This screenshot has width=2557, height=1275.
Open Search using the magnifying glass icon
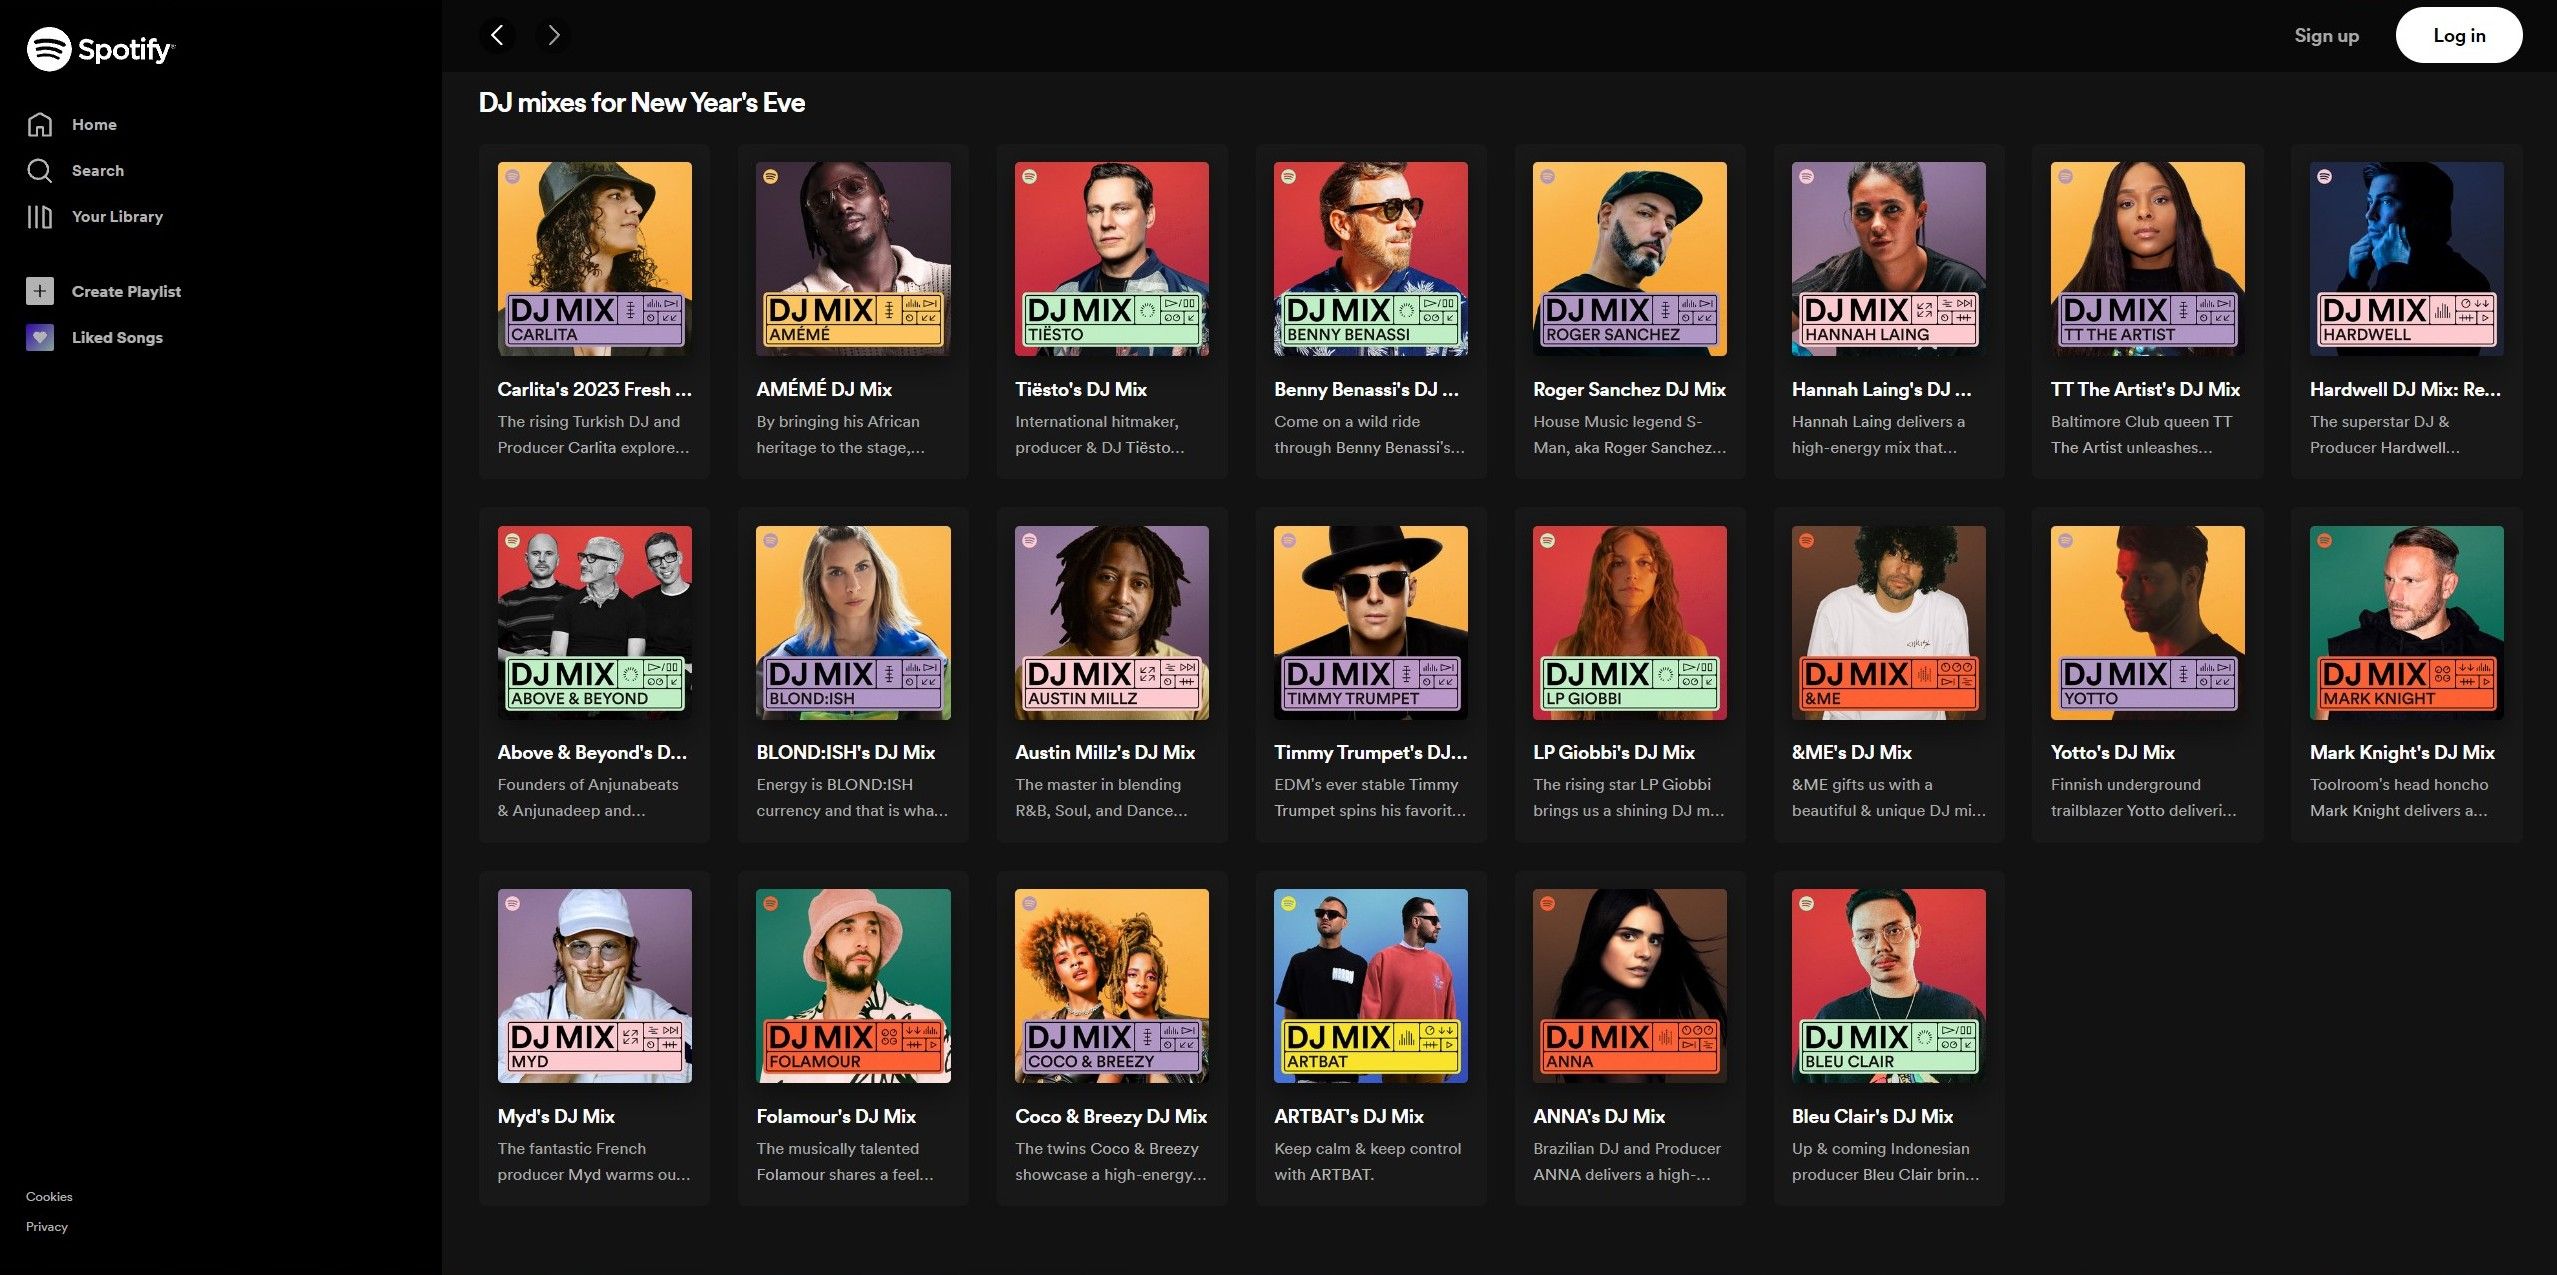point(40,170)
